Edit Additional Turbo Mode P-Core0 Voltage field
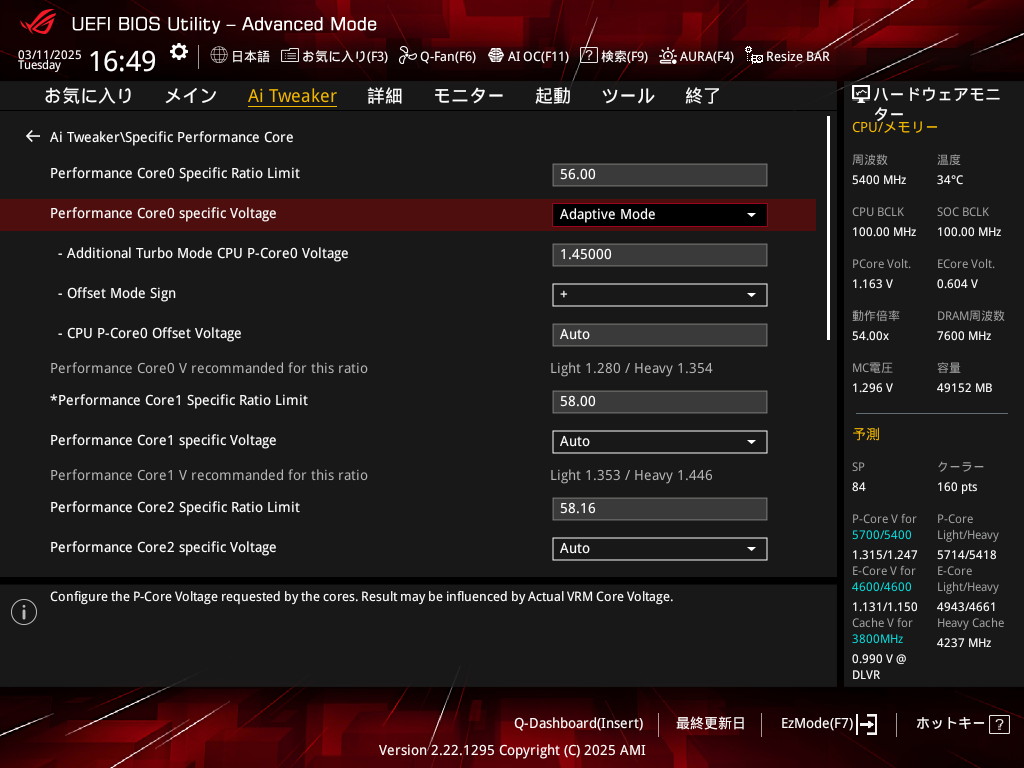1024x768 pixels. [x=660, y=255]
